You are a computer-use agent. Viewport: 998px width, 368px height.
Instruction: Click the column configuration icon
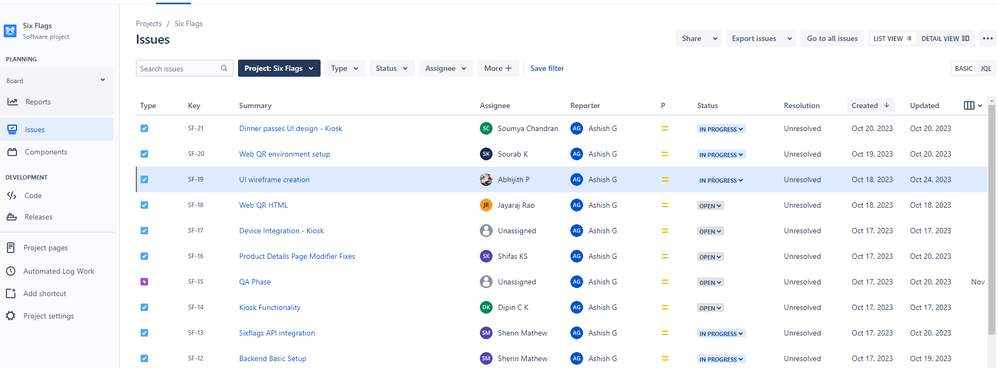click(973, 106)
